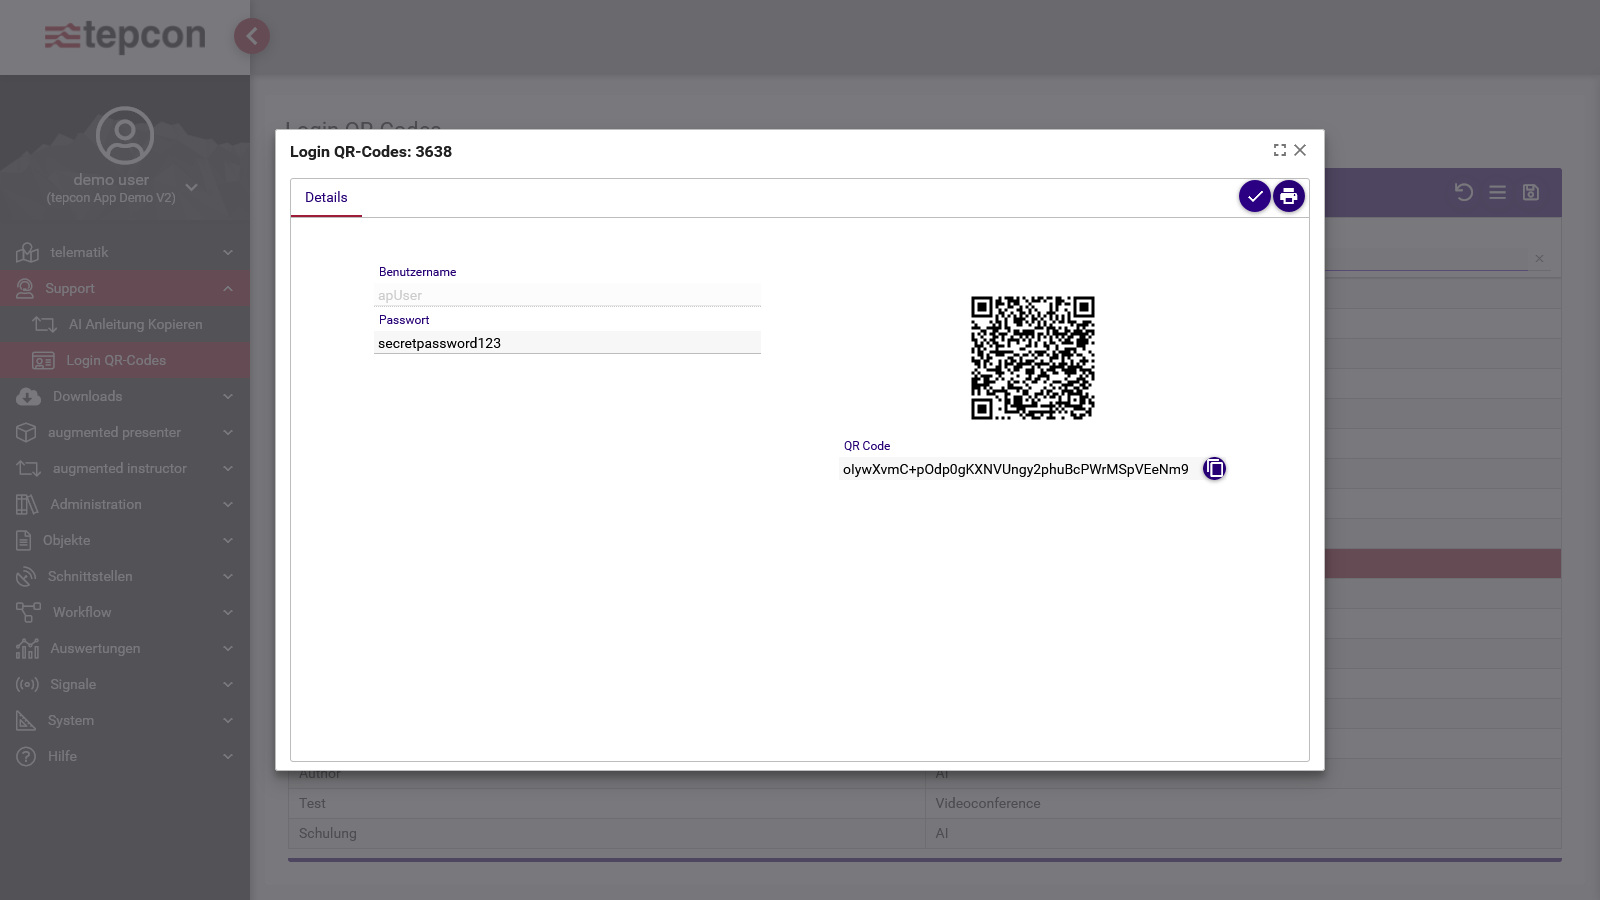Switch to the Details tab

click(x=326, y=197)
